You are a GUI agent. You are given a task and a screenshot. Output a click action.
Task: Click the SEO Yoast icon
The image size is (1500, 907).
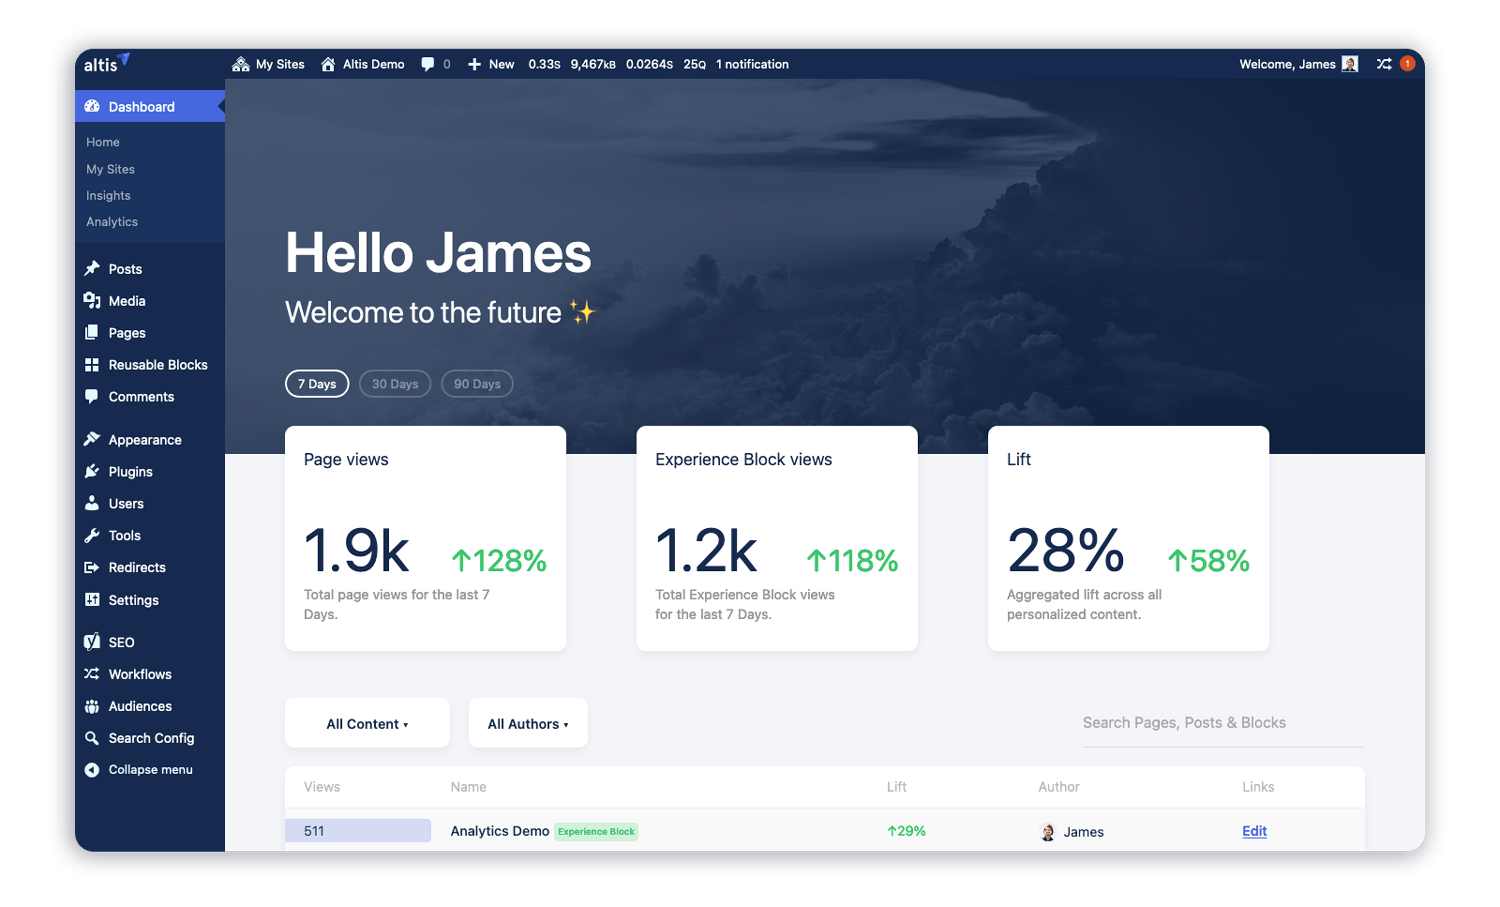(92, 642)
